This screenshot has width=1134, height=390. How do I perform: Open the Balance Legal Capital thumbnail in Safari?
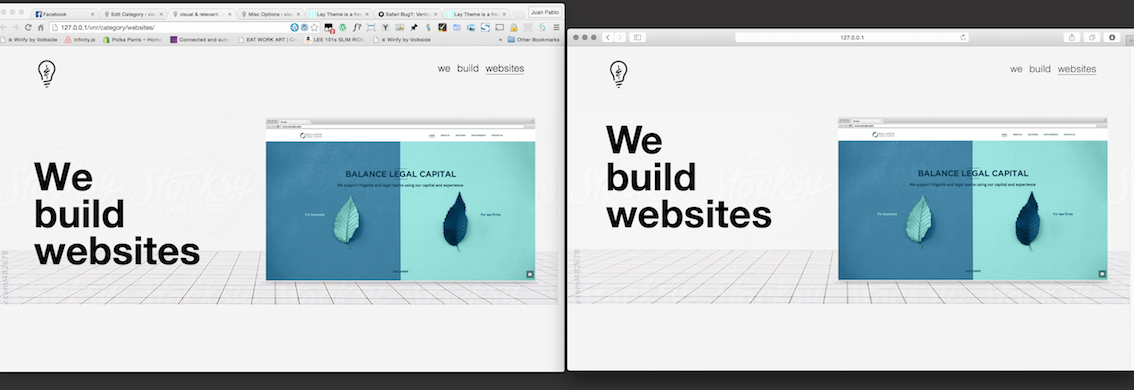pyautogui.click(x=973, y=199)
